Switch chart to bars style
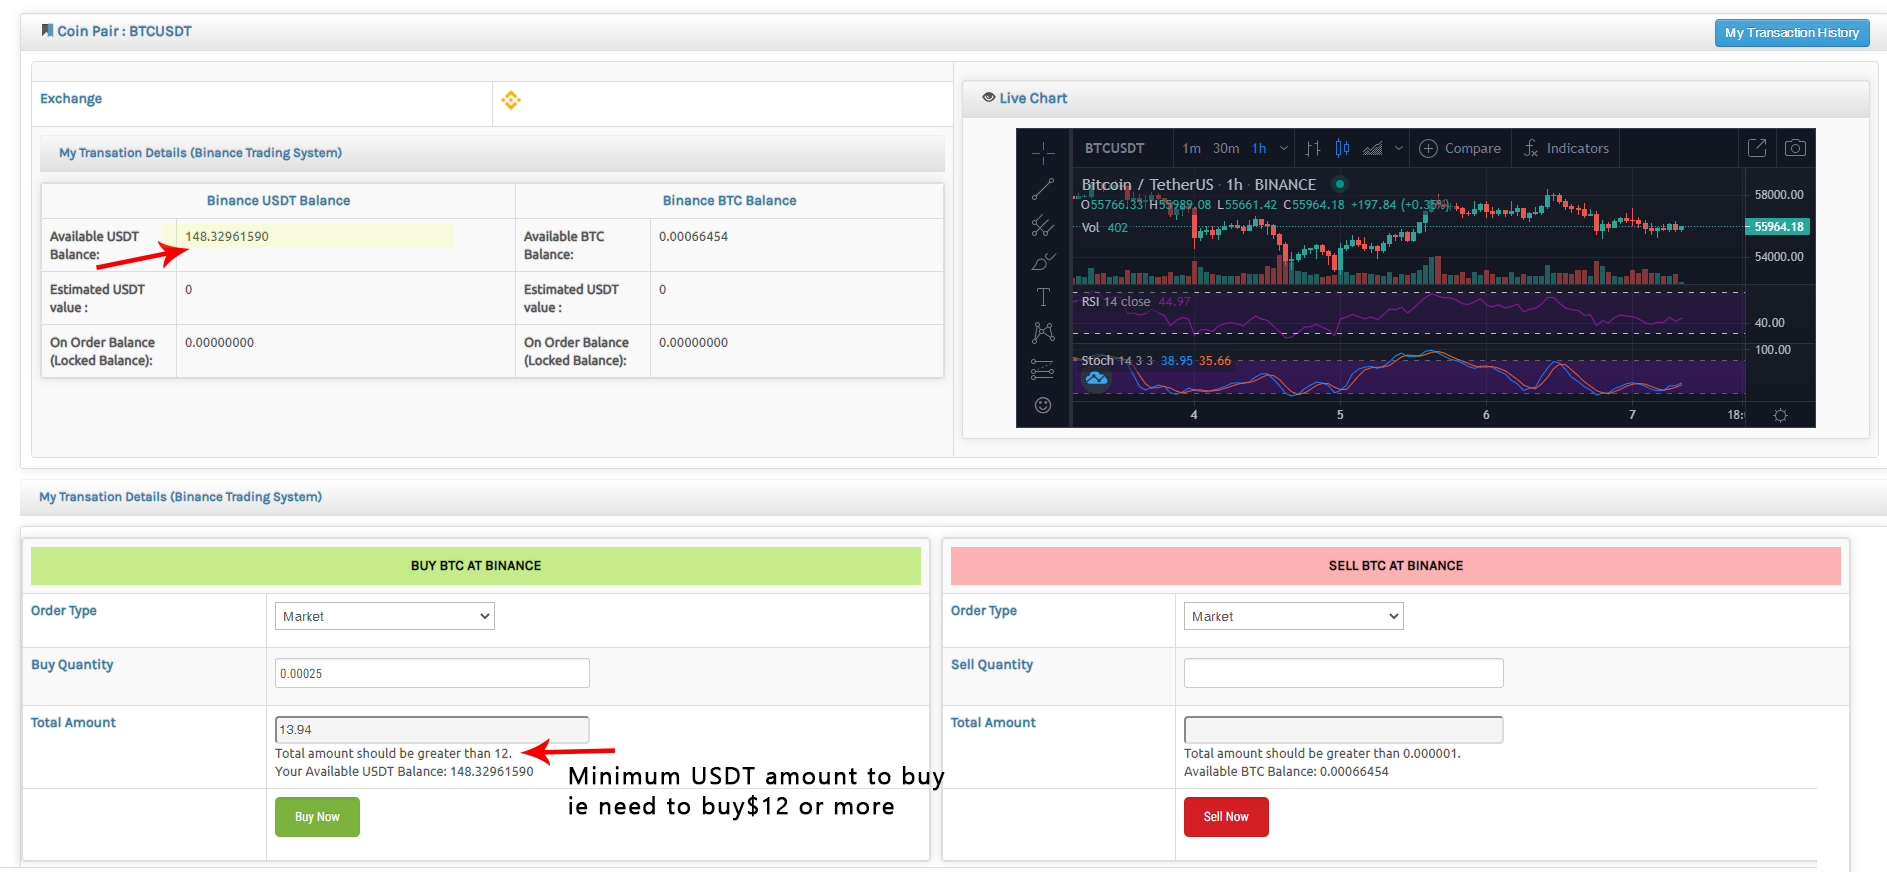This screenshot has height=872, width=1887. (1313, 148)
